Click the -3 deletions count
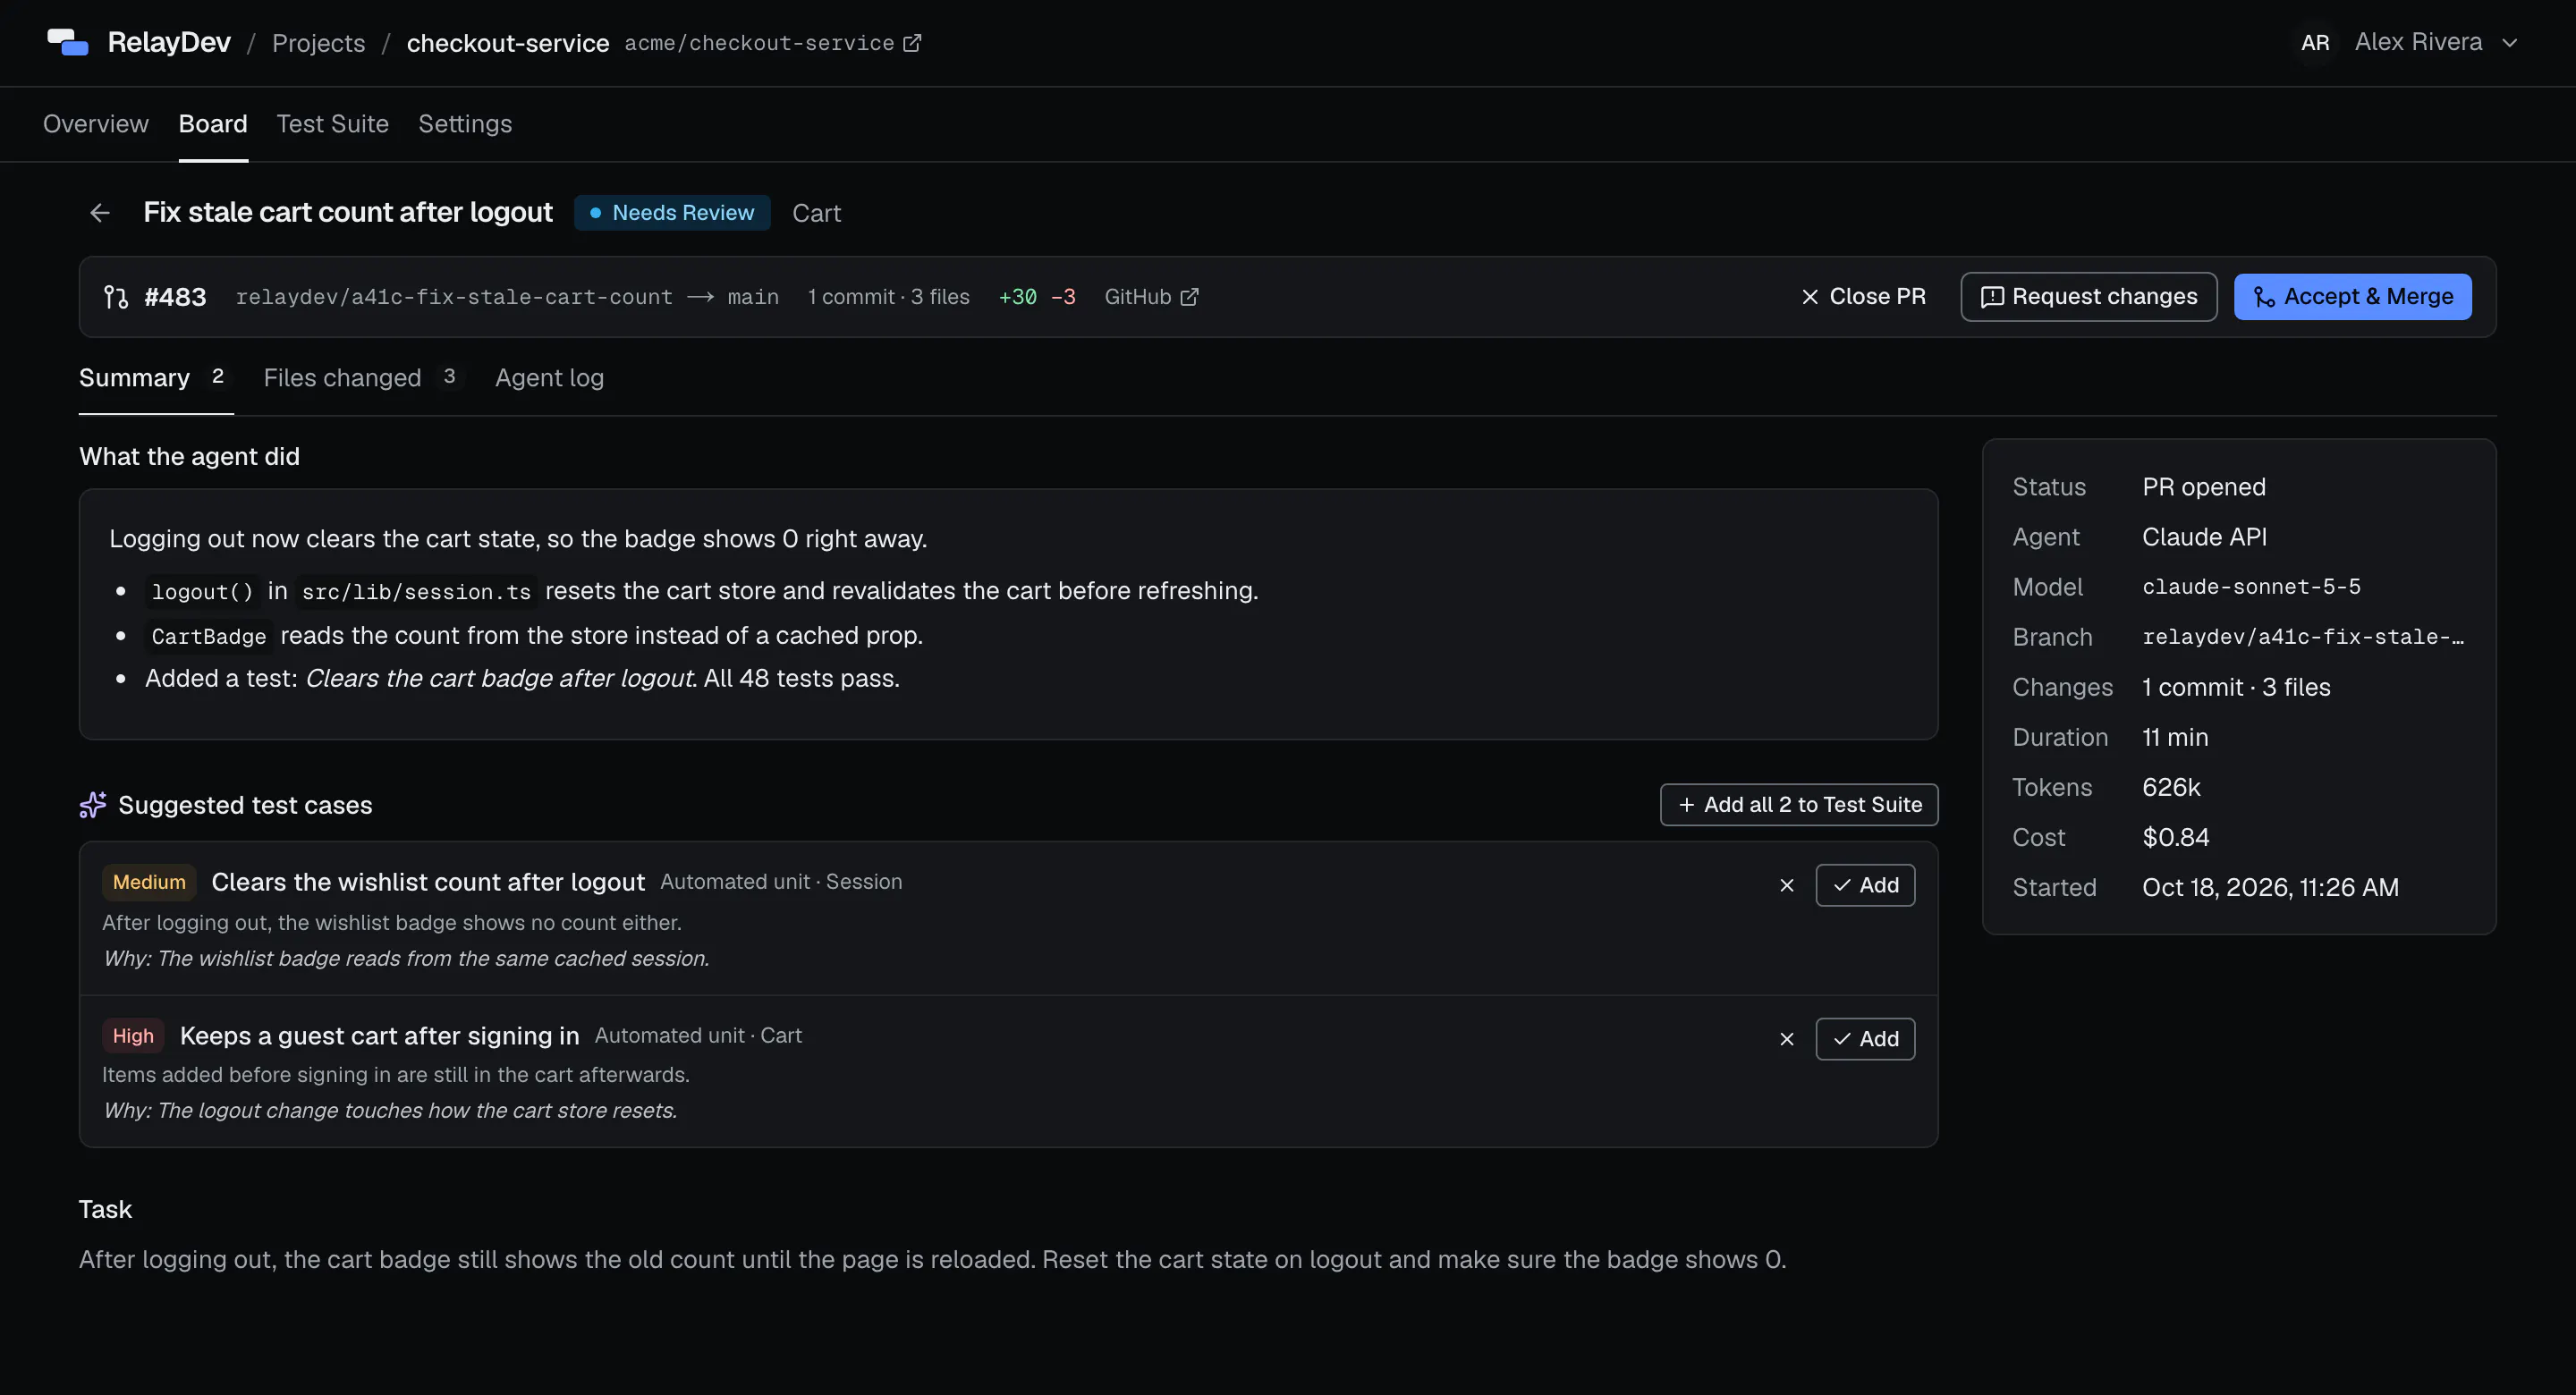This screenshot has height=1395, width=2576. pyautogui.click(x=1063, y=297)
